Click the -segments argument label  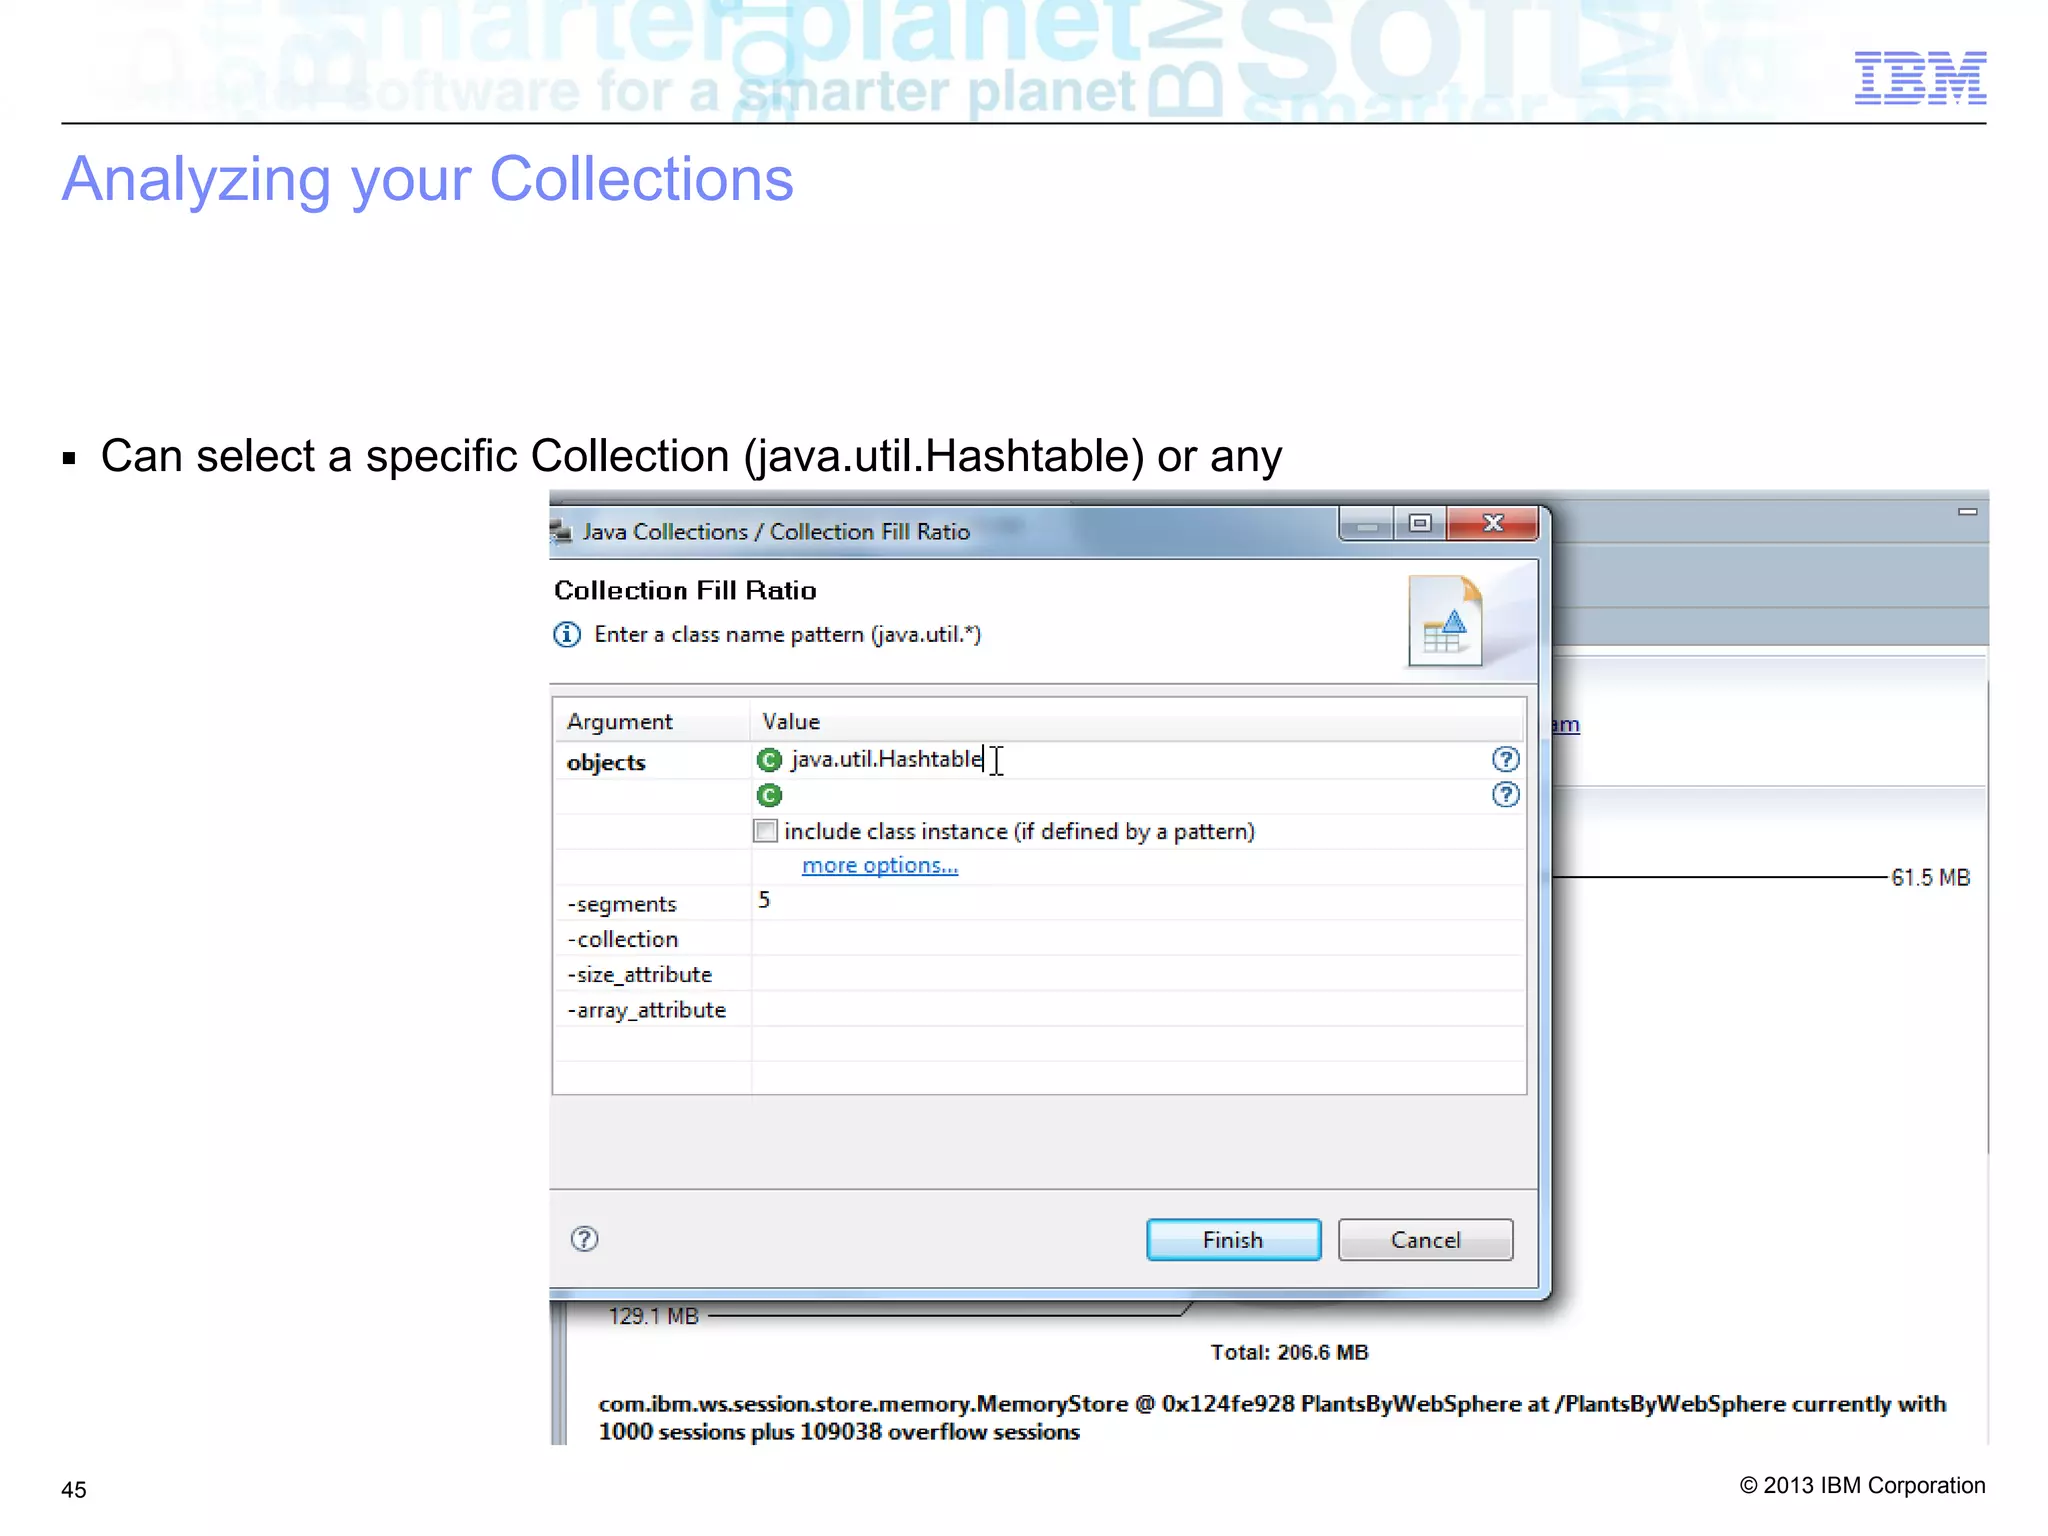click(x=621, y=904)
